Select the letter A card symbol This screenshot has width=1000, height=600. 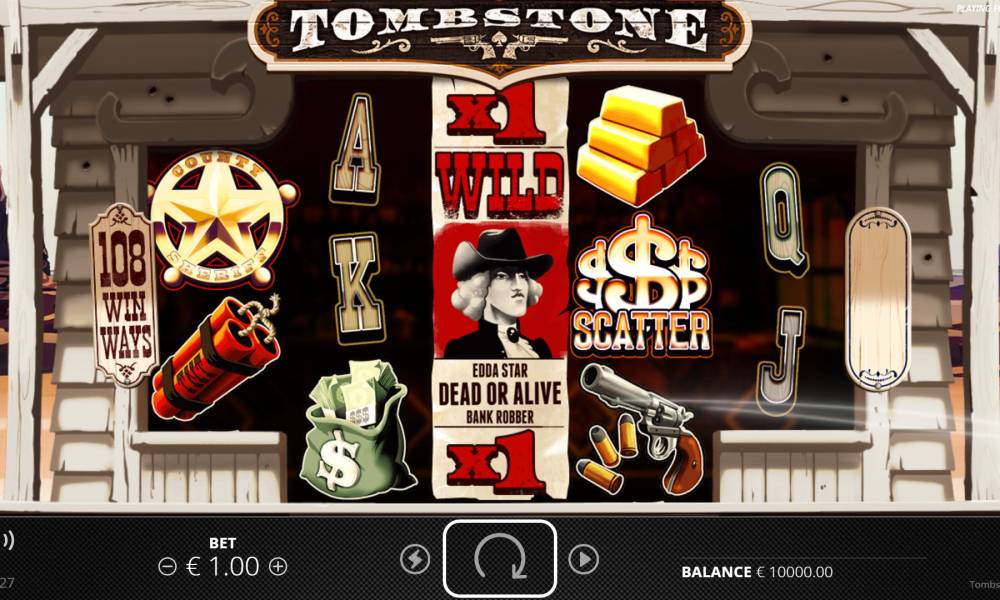tap(356, 150)
